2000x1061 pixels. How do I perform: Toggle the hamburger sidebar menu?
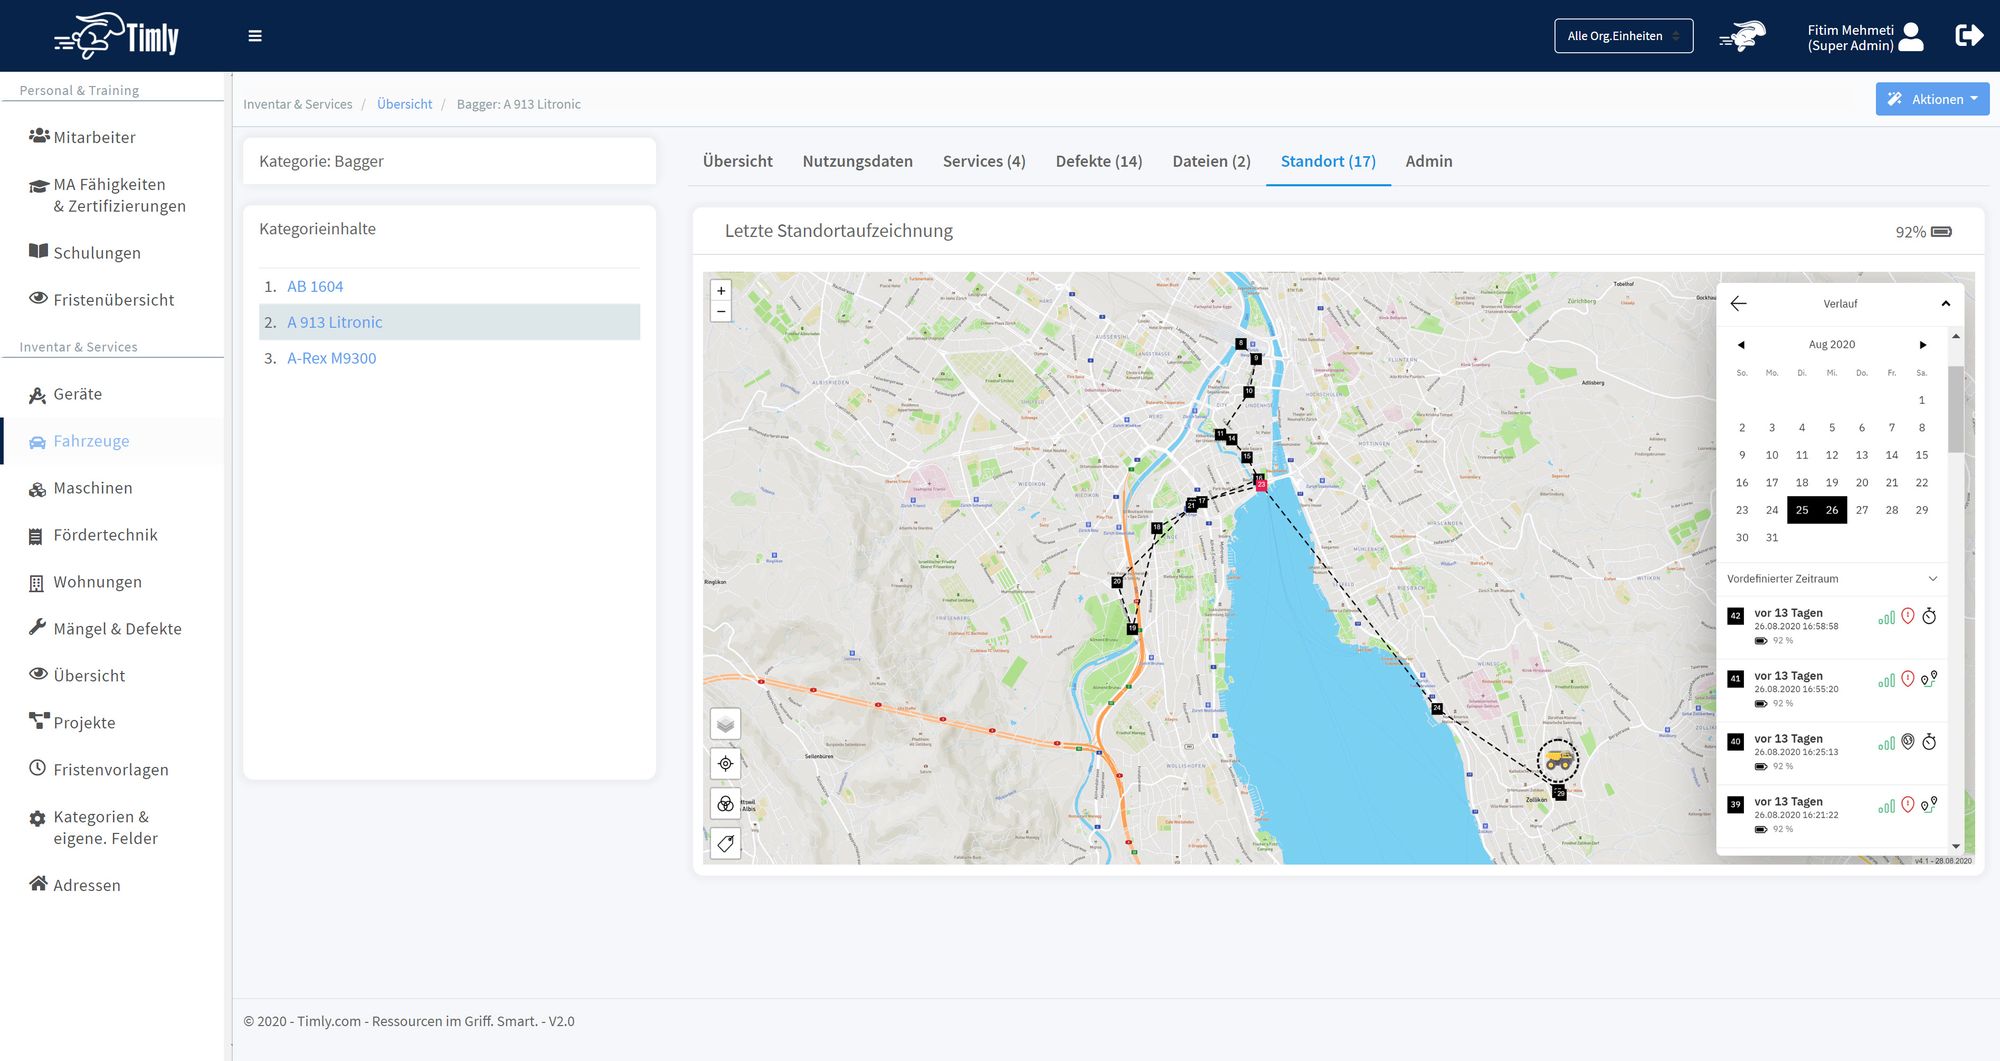(255, 36)
